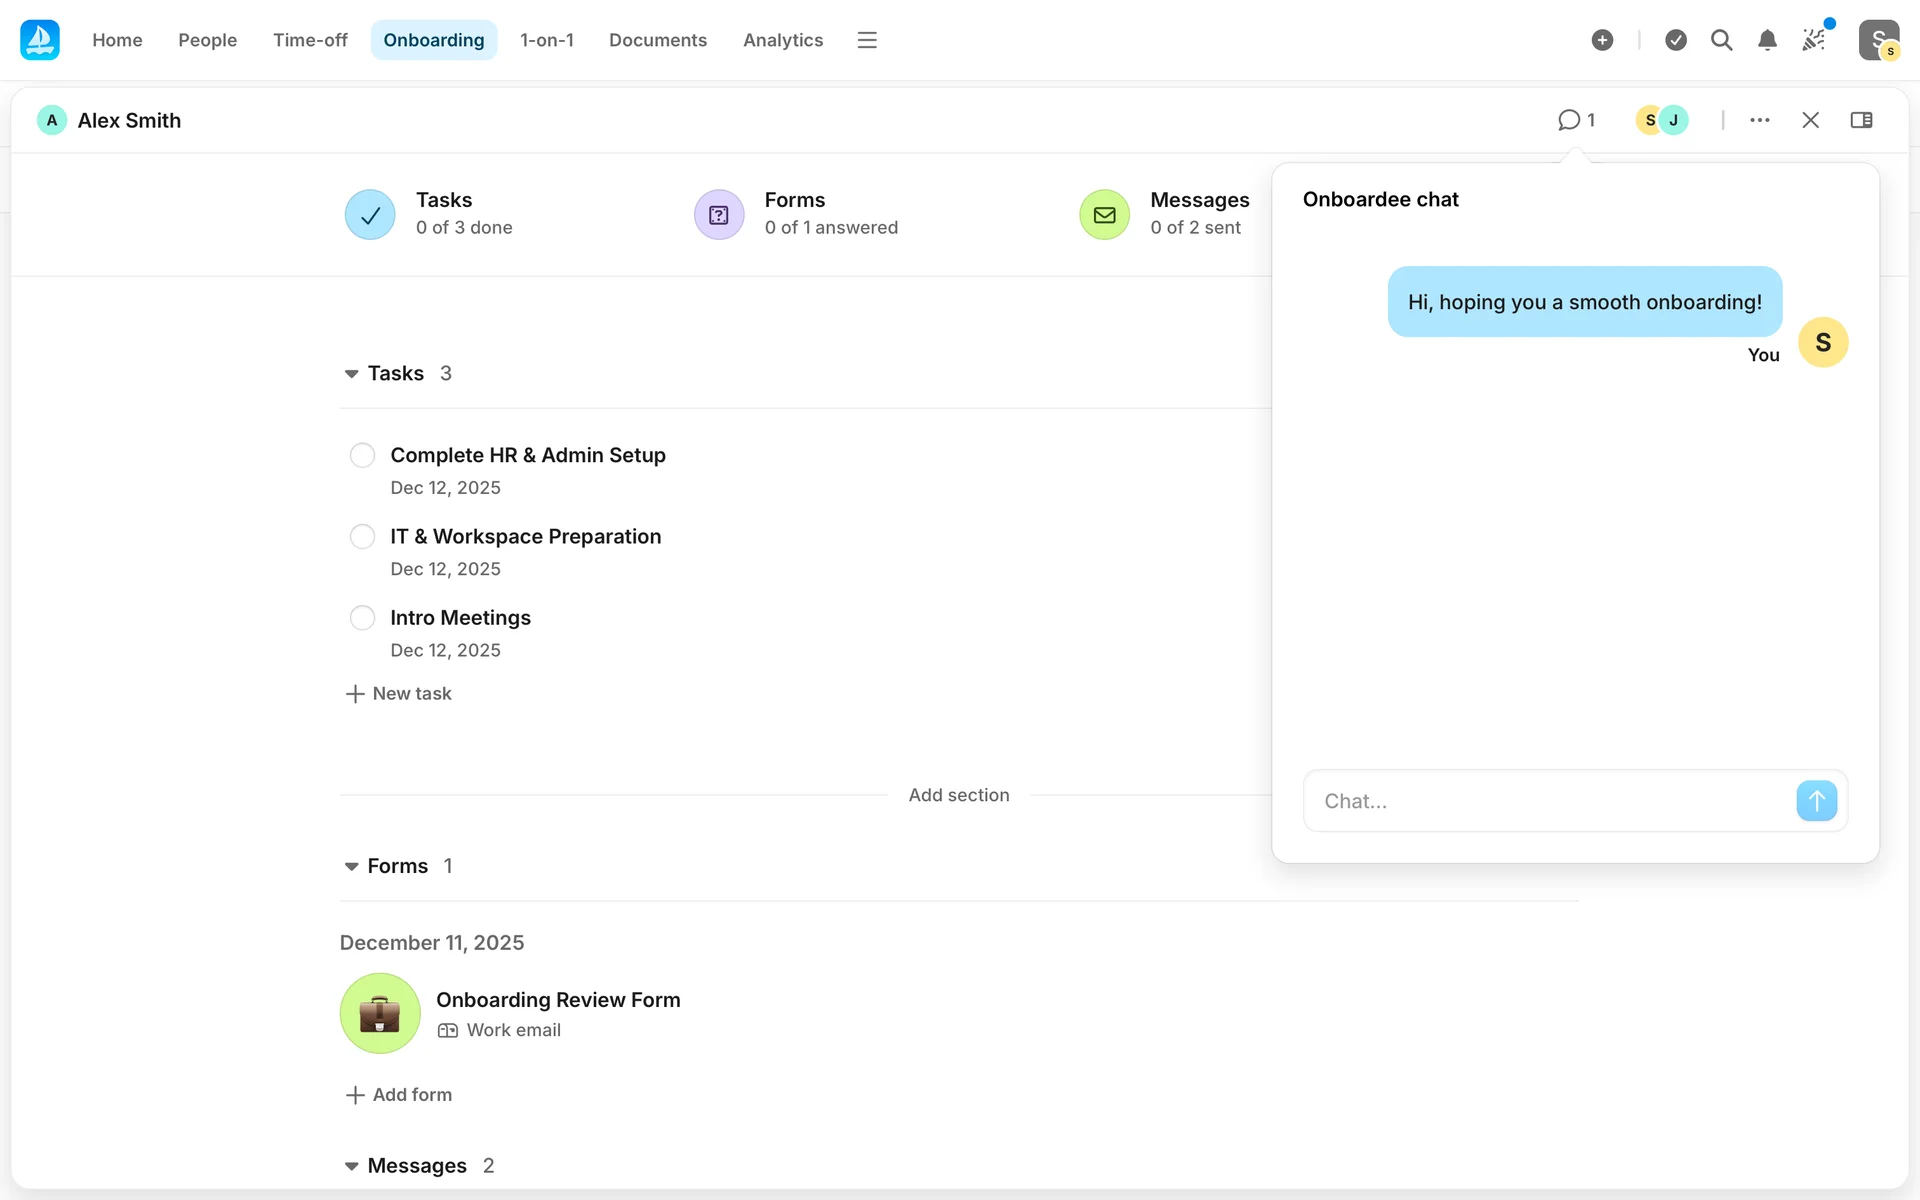Check off IT & Workspace Preparation task
1920x1200 pixels.
(362, 537)
